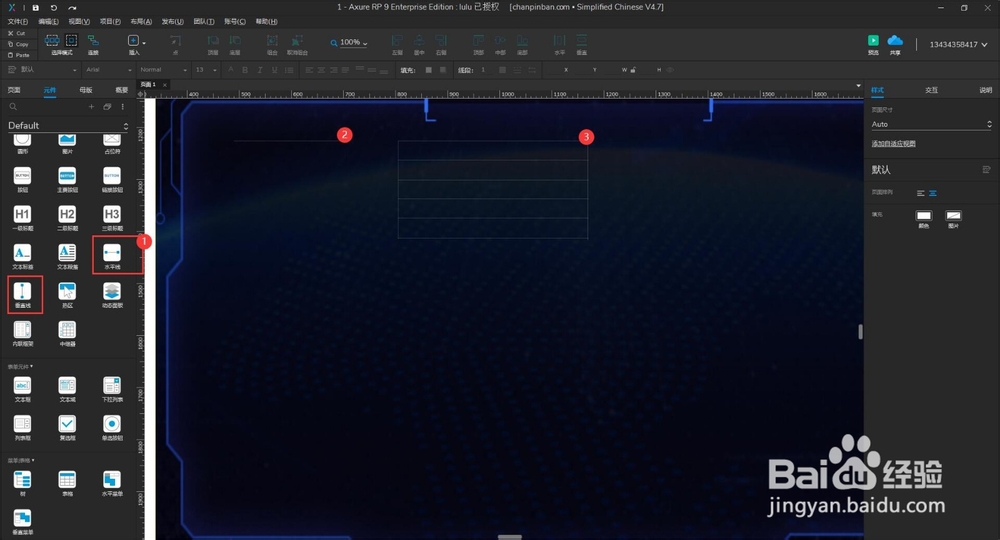The height and width of the screenshot is (540, 1000).
Task: Toggle the aspect ratio lock beside W
Action: (x=633, y=70)
